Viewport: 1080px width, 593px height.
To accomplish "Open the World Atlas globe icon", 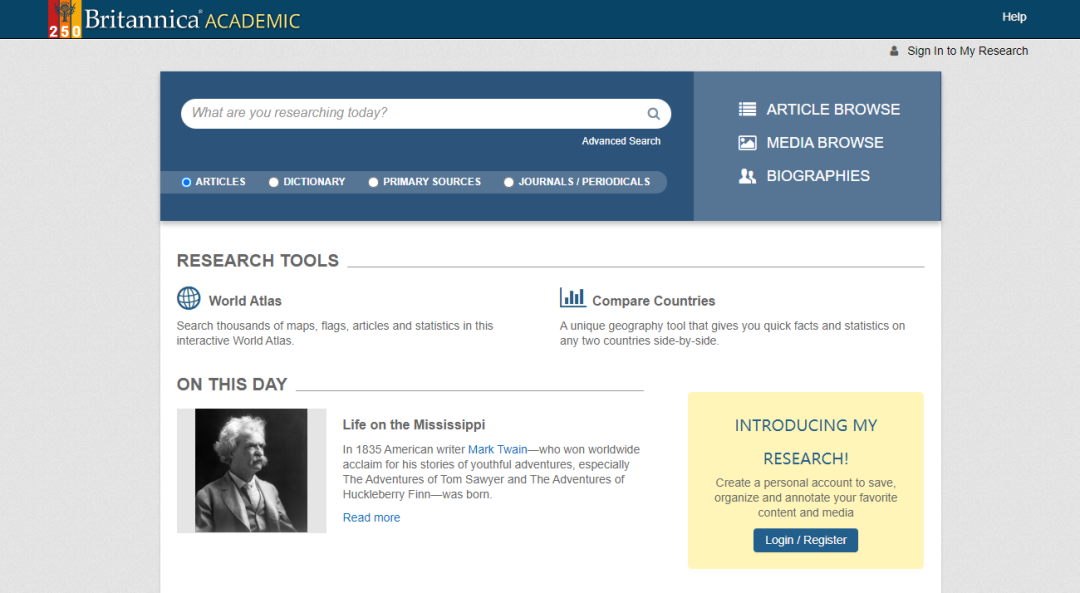I will pos(189,298).
